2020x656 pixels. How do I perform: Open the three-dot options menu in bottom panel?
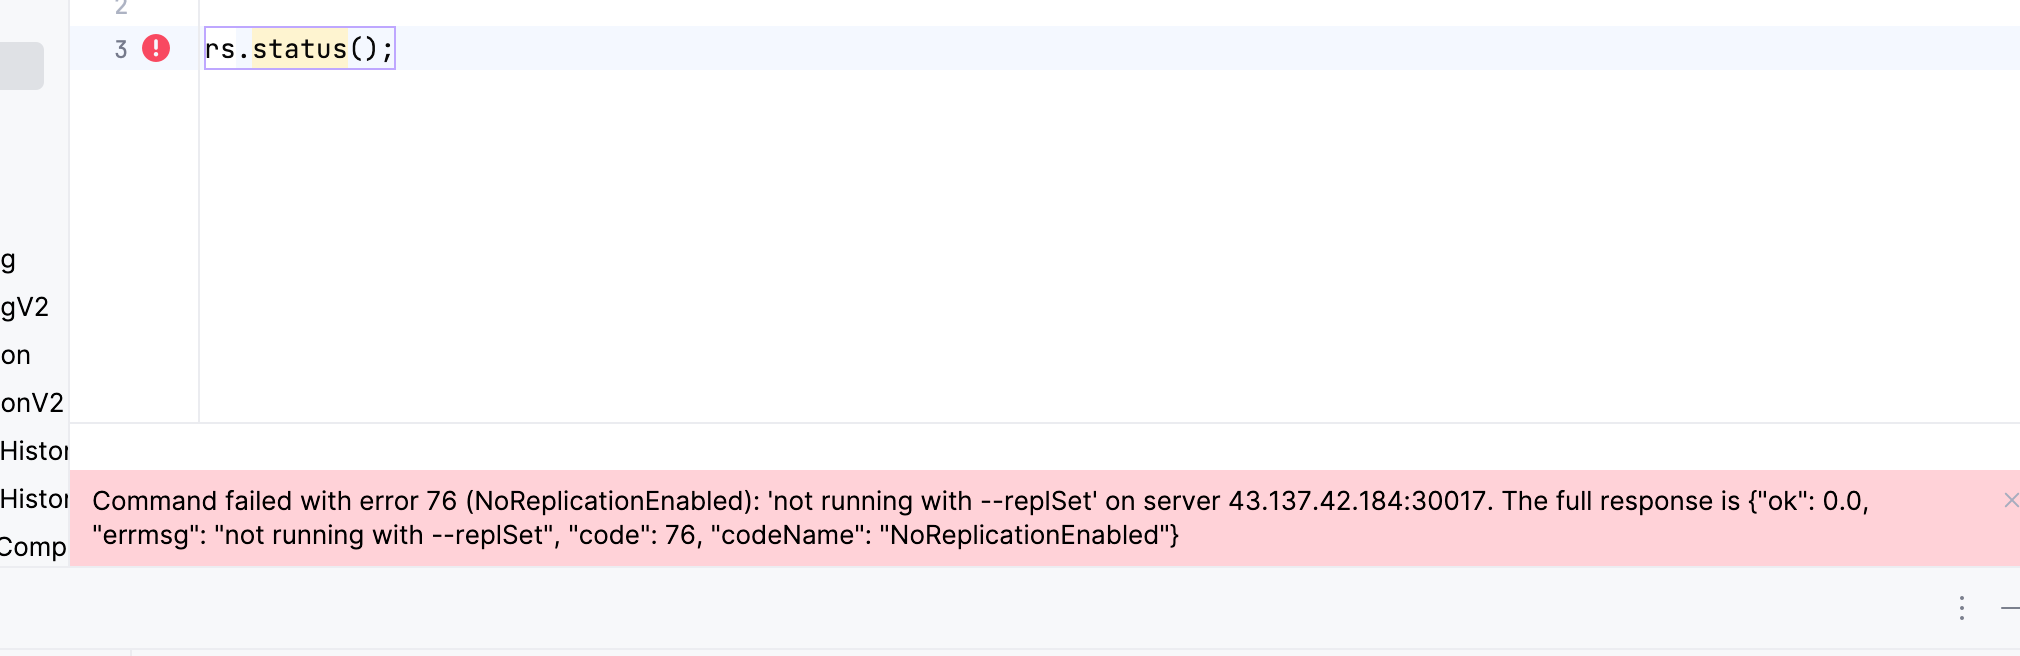click(1962, 608)
